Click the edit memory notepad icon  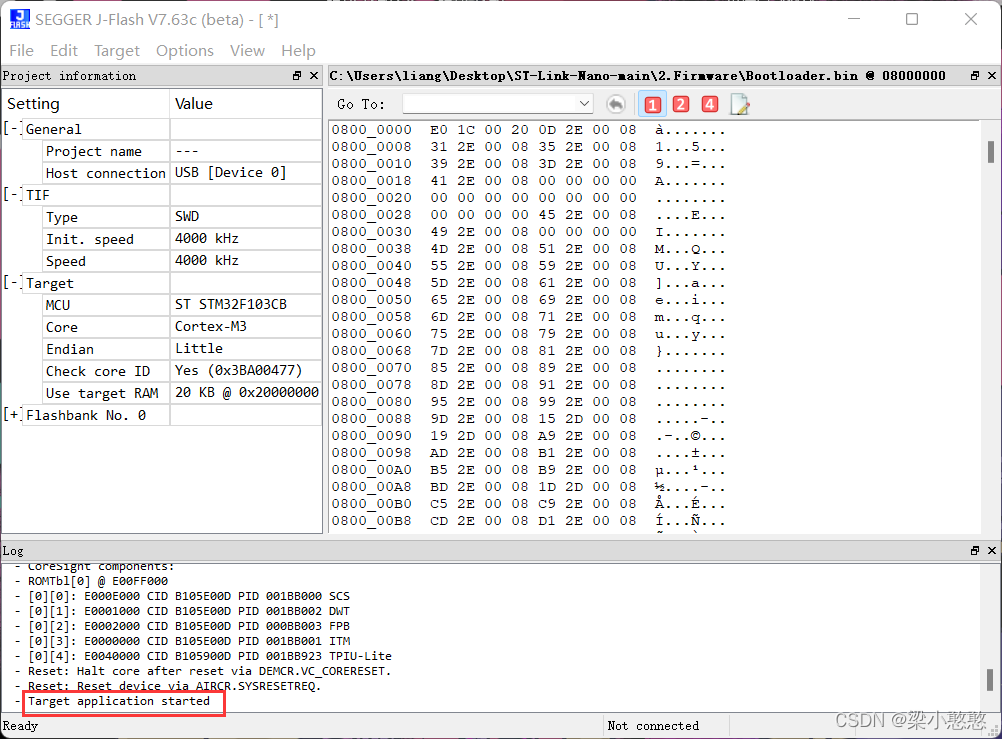click(x=739, y=104)
